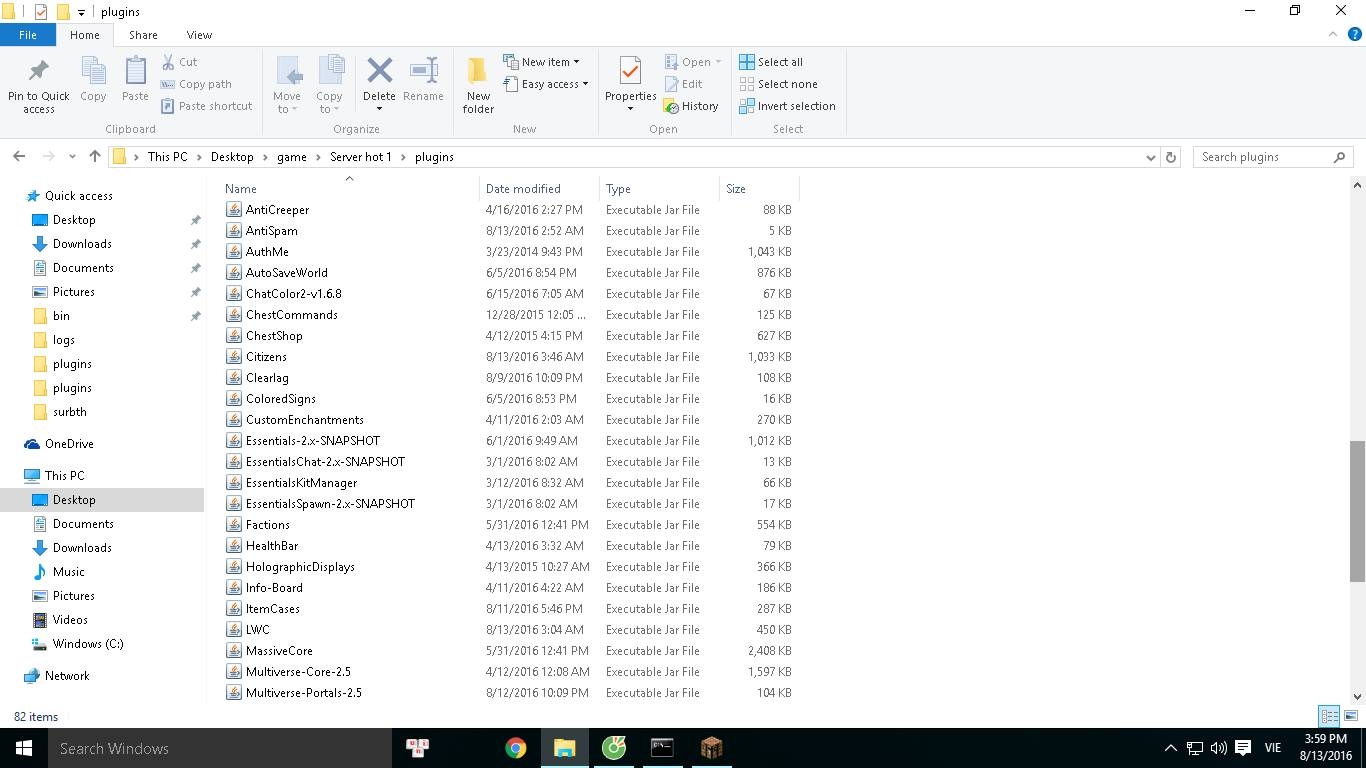Go up one folder level arrow
The image size is (1366, 768).
coord(95,157)
